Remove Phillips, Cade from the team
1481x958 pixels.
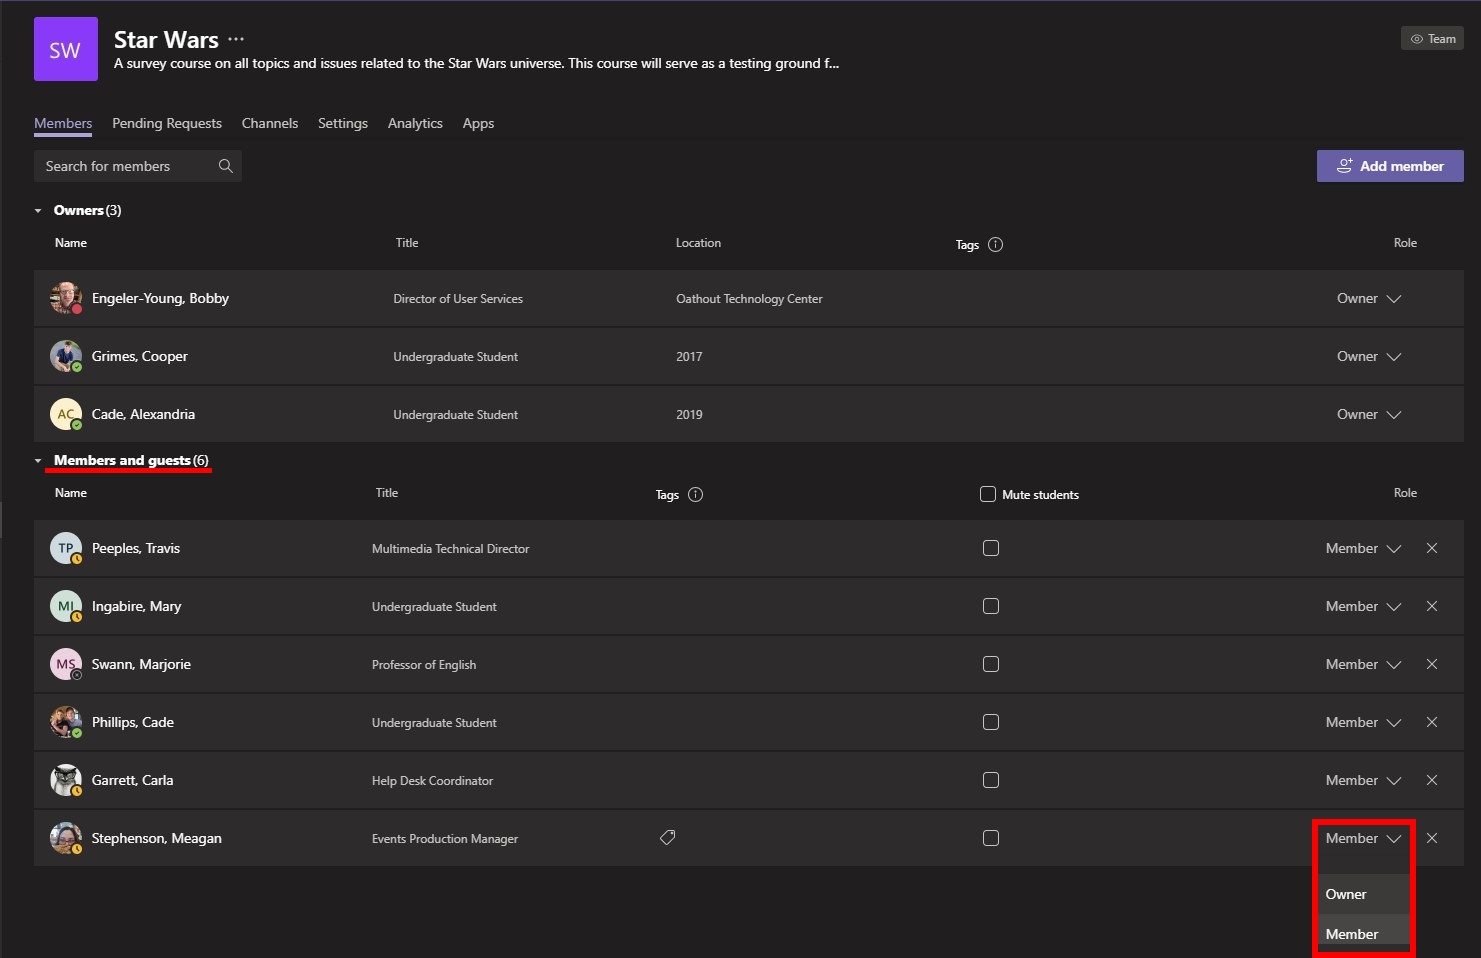coord(1432,722)
